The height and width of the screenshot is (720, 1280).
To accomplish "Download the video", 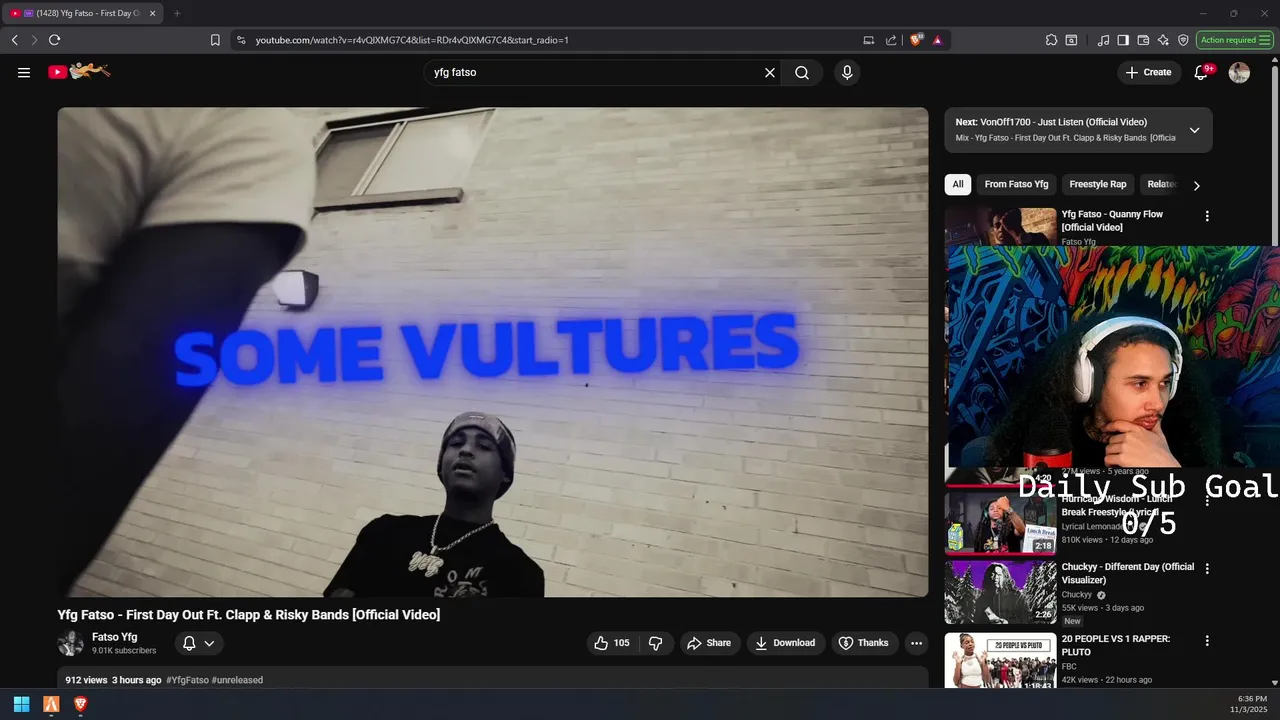I will coord(785,643).
